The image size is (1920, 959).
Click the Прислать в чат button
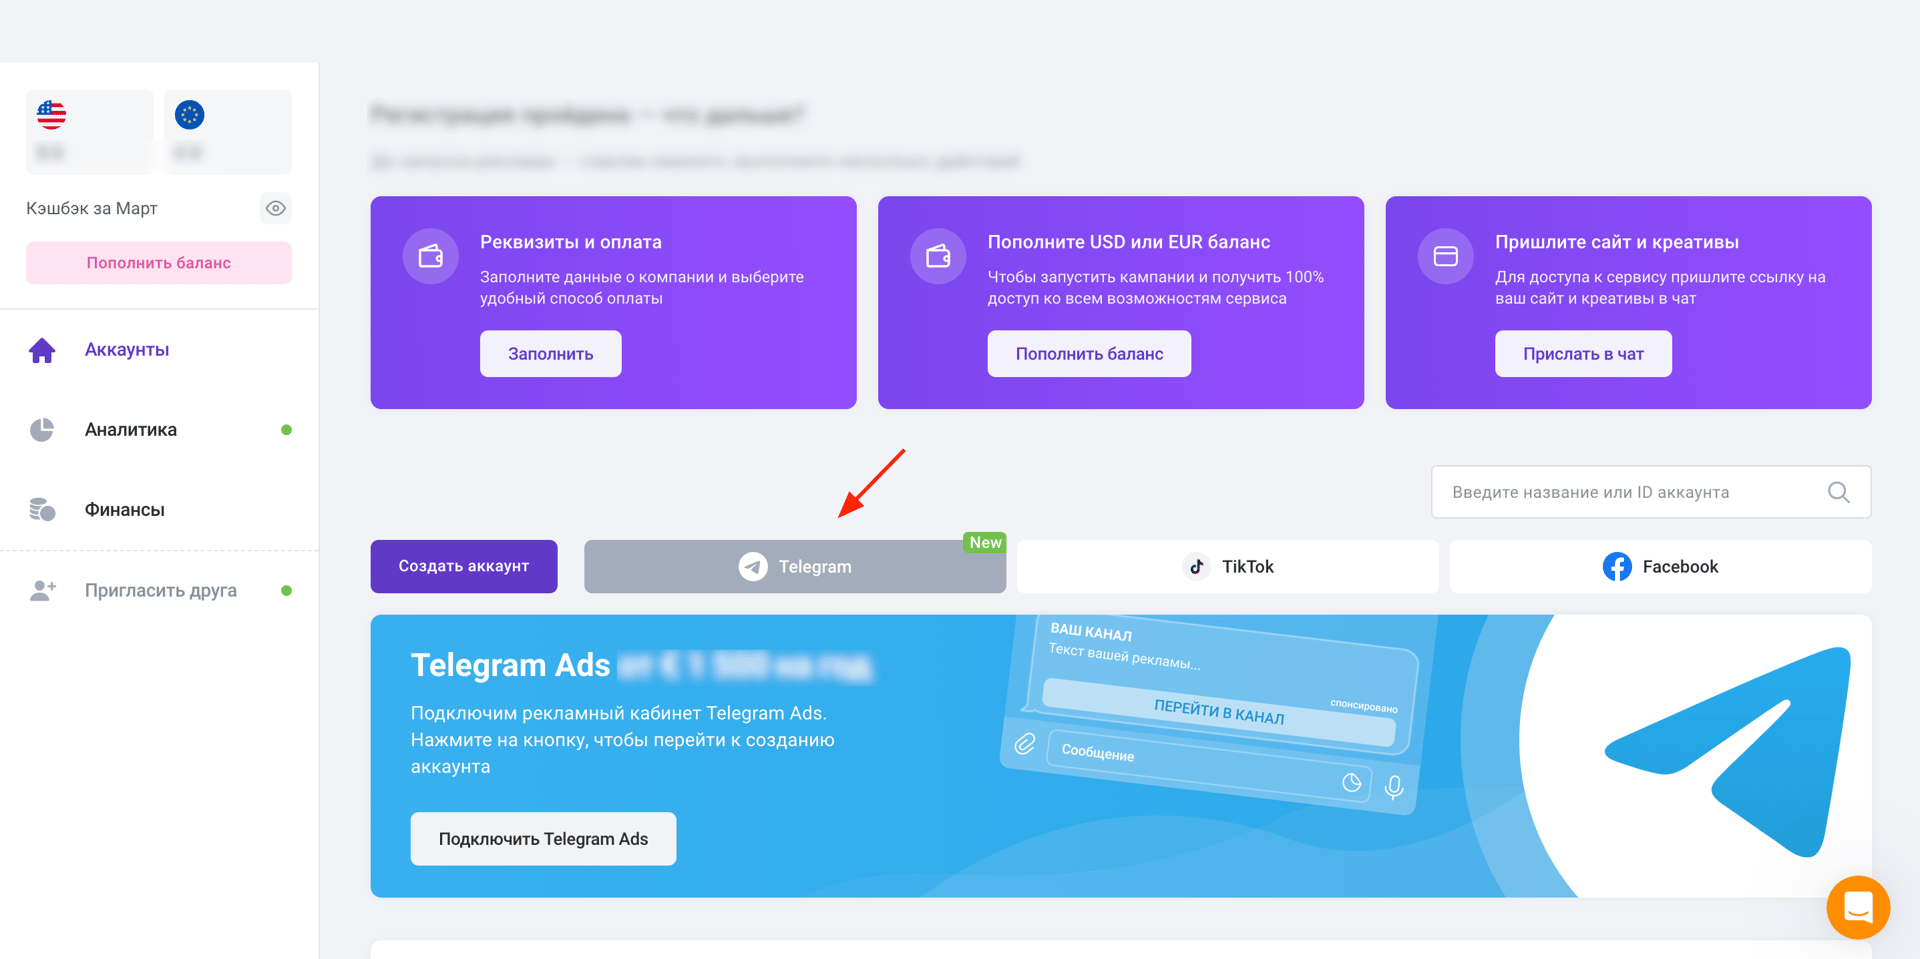[x=1583, y=354]
